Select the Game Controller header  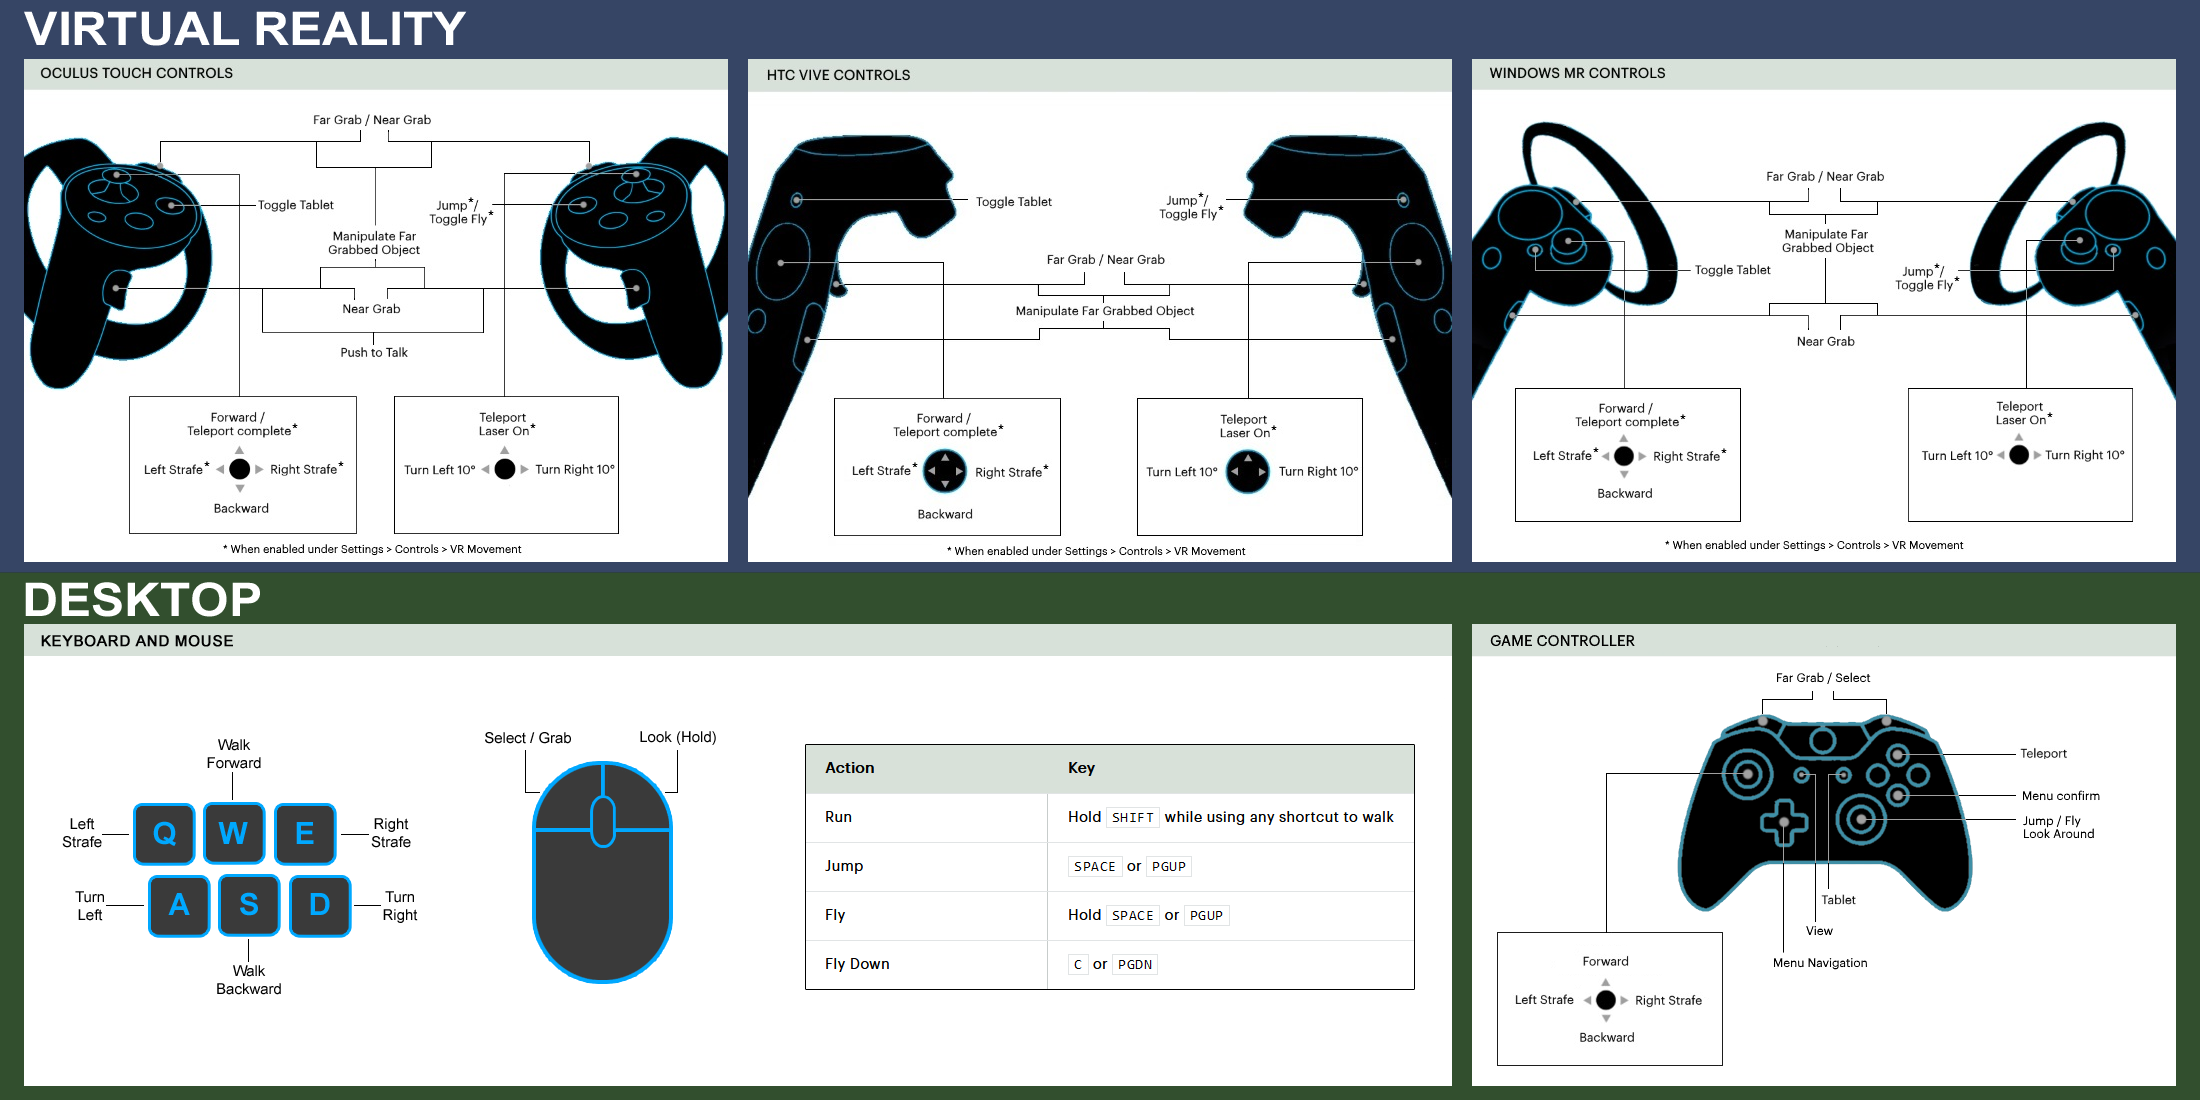tap(1824, 641)
